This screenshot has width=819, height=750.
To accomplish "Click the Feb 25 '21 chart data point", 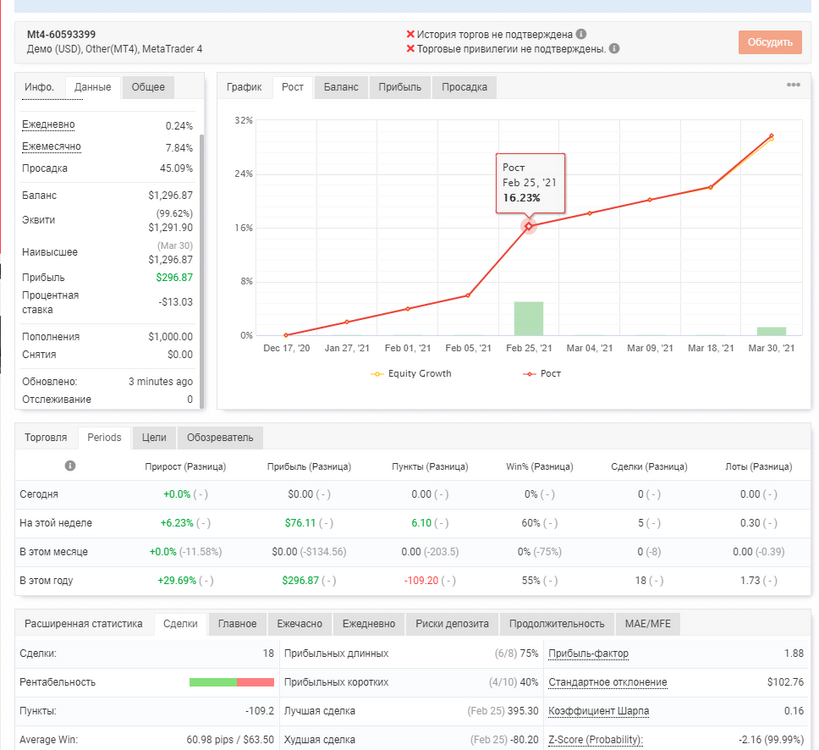I will pos(529,226).
